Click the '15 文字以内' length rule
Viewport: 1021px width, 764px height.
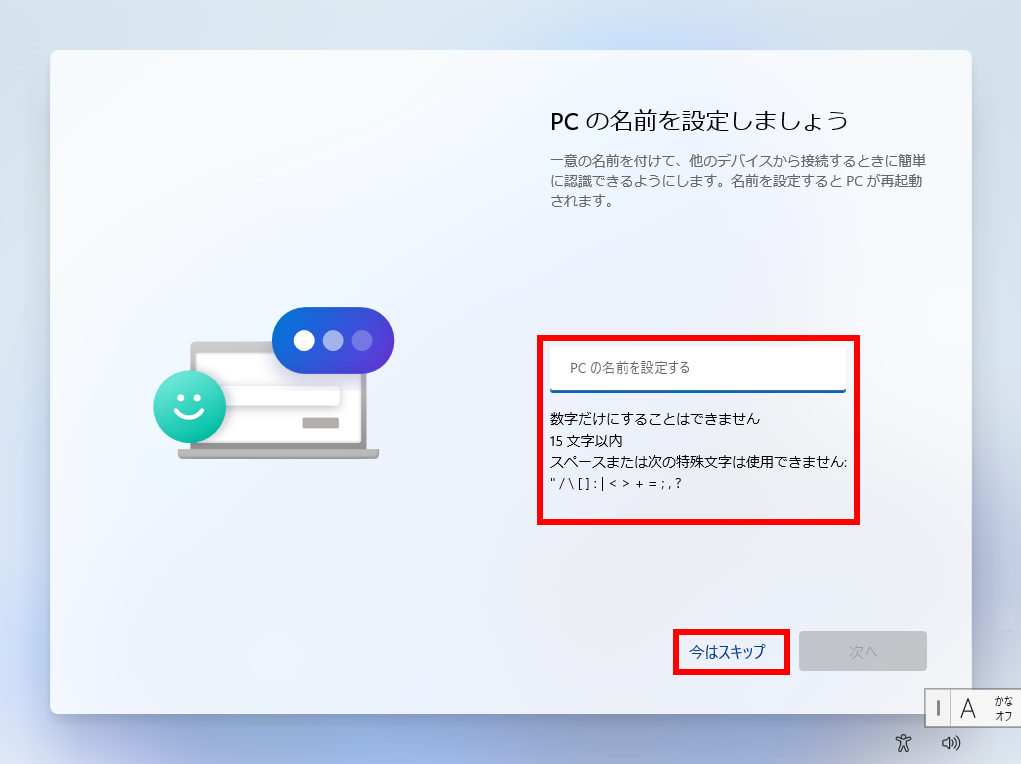tap(586, 441)
